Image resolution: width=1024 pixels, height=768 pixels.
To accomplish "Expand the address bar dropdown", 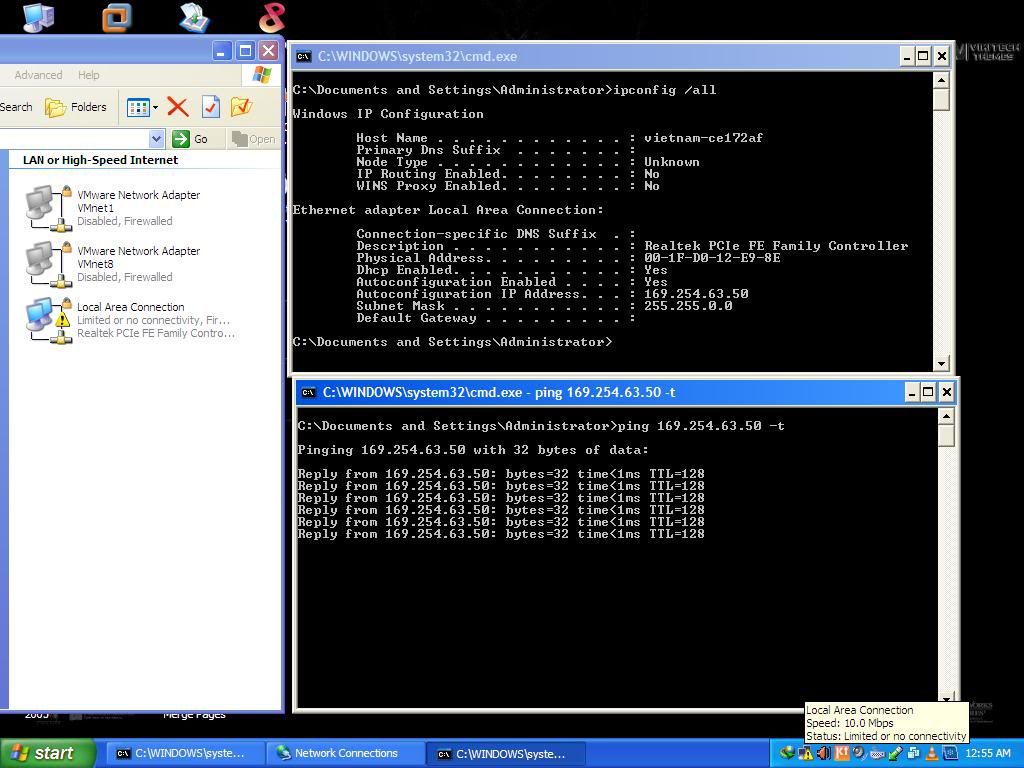I will click(x=156, y=138).
